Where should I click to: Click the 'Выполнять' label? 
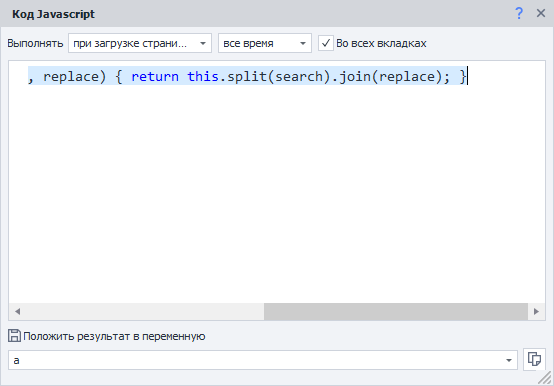tap(35, 43)
